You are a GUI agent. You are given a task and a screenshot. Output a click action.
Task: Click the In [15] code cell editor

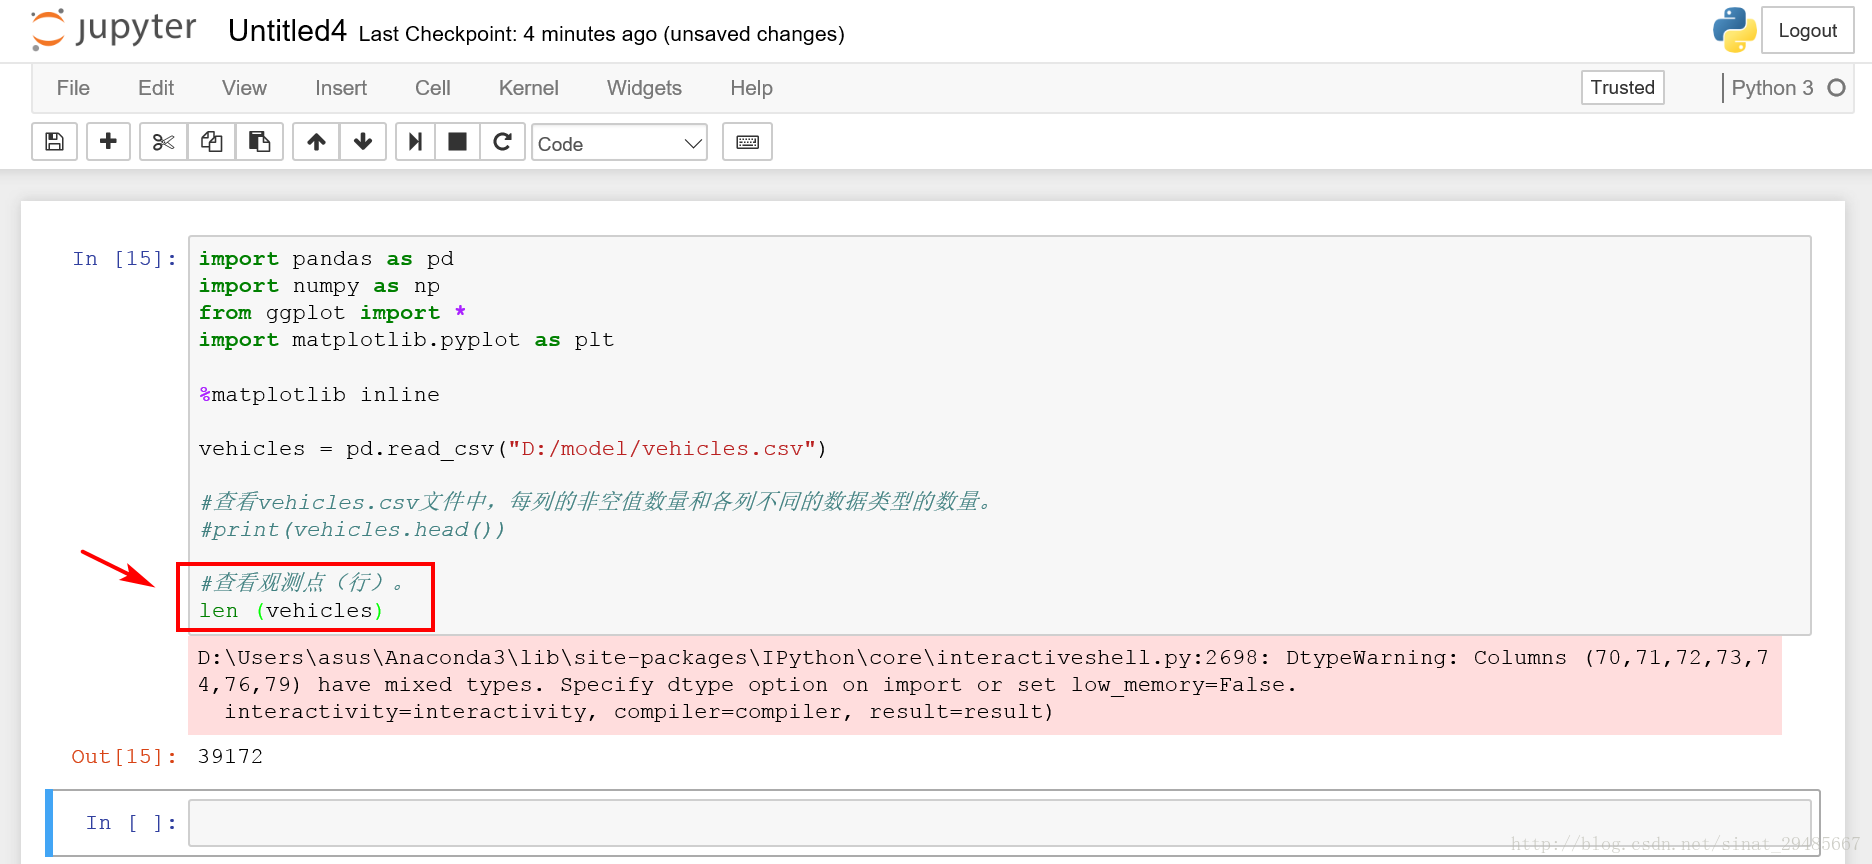[1000, 435]
